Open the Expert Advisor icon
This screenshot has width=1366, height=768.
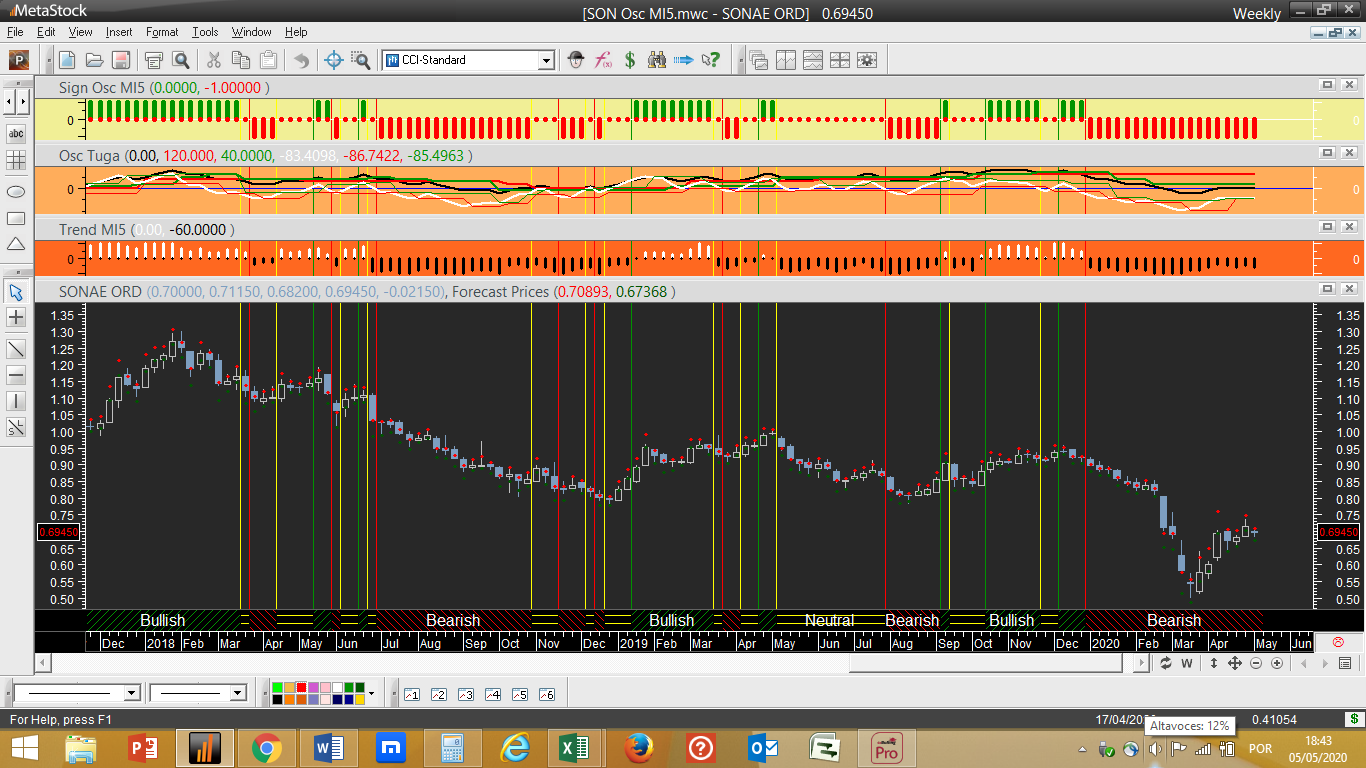[575, 60]
